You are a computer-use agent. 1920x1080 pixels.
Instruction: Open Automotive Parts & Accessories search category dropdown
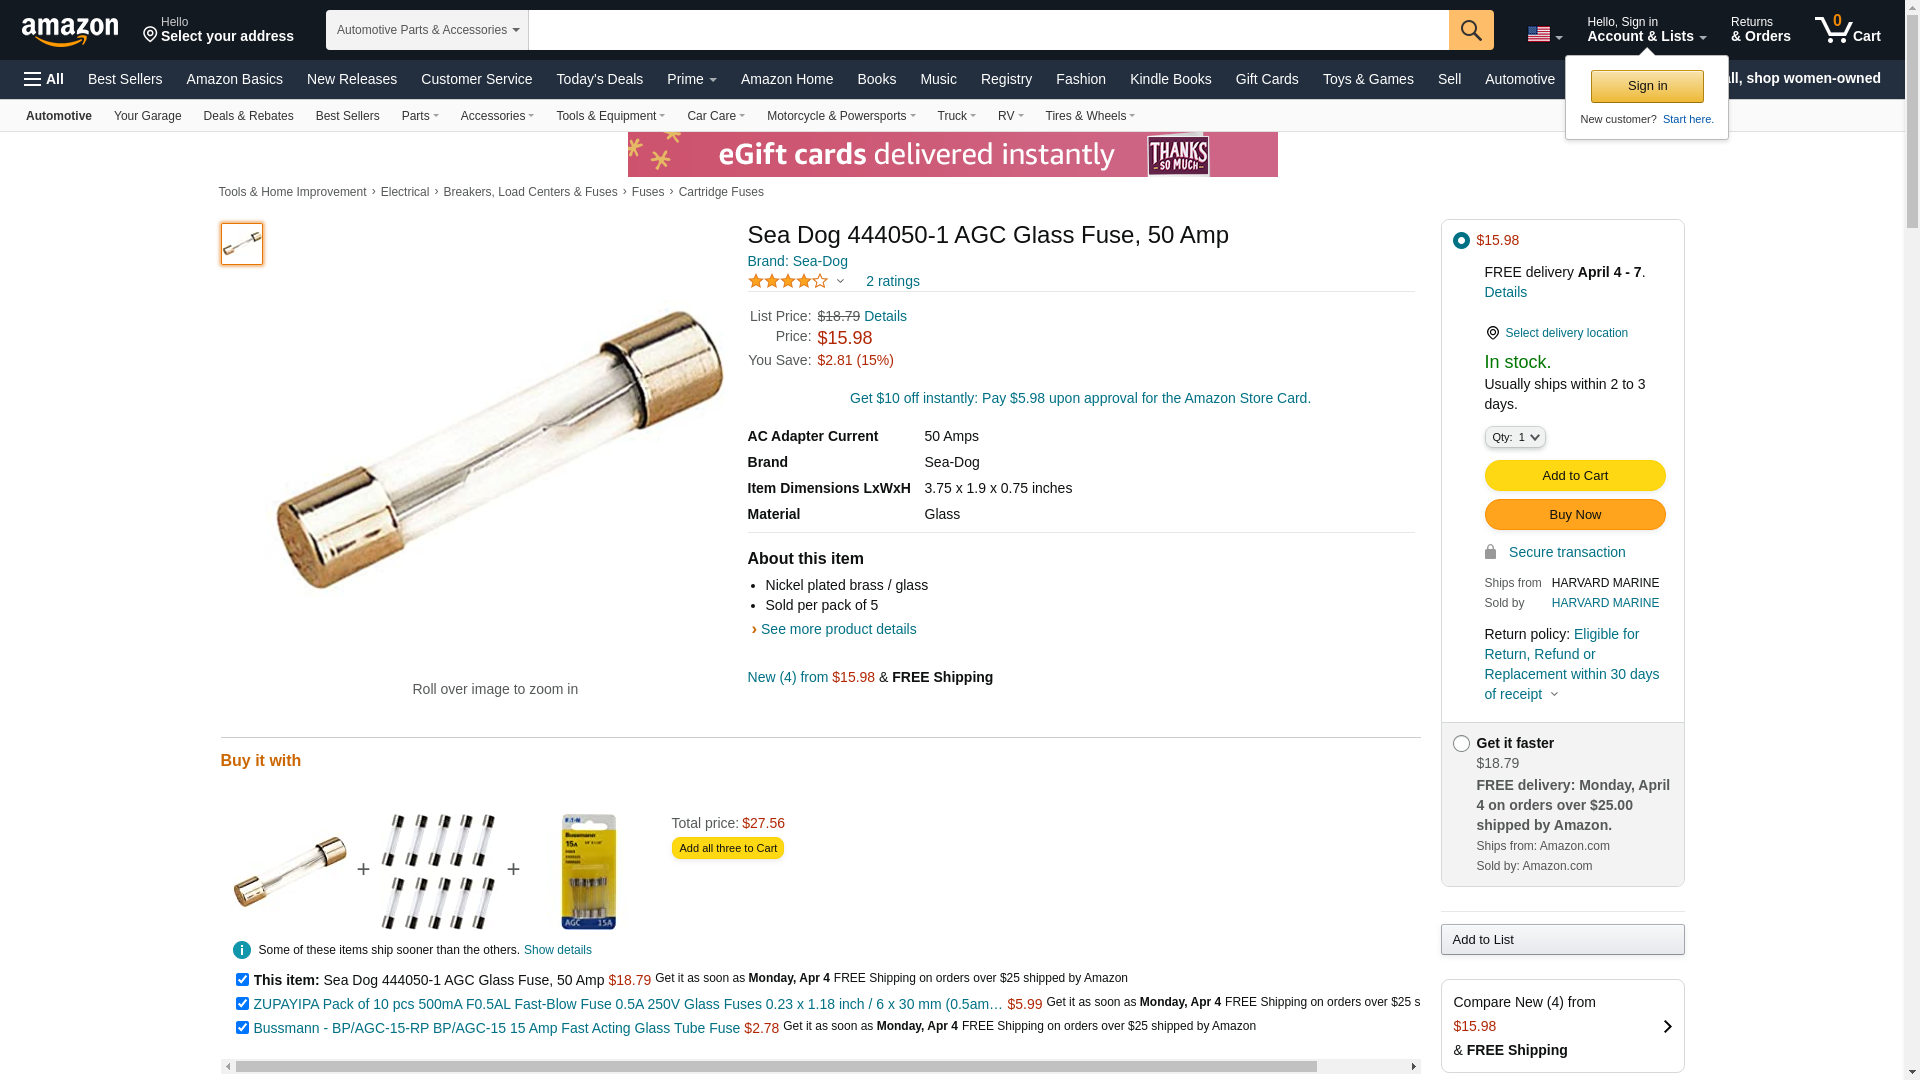pyautogui.click(x=427, y=30)
